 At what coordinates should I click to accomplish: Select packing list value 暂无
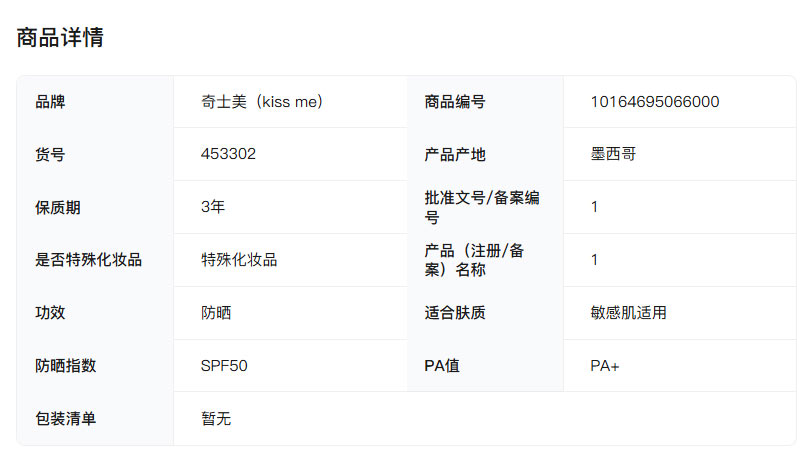216,419
